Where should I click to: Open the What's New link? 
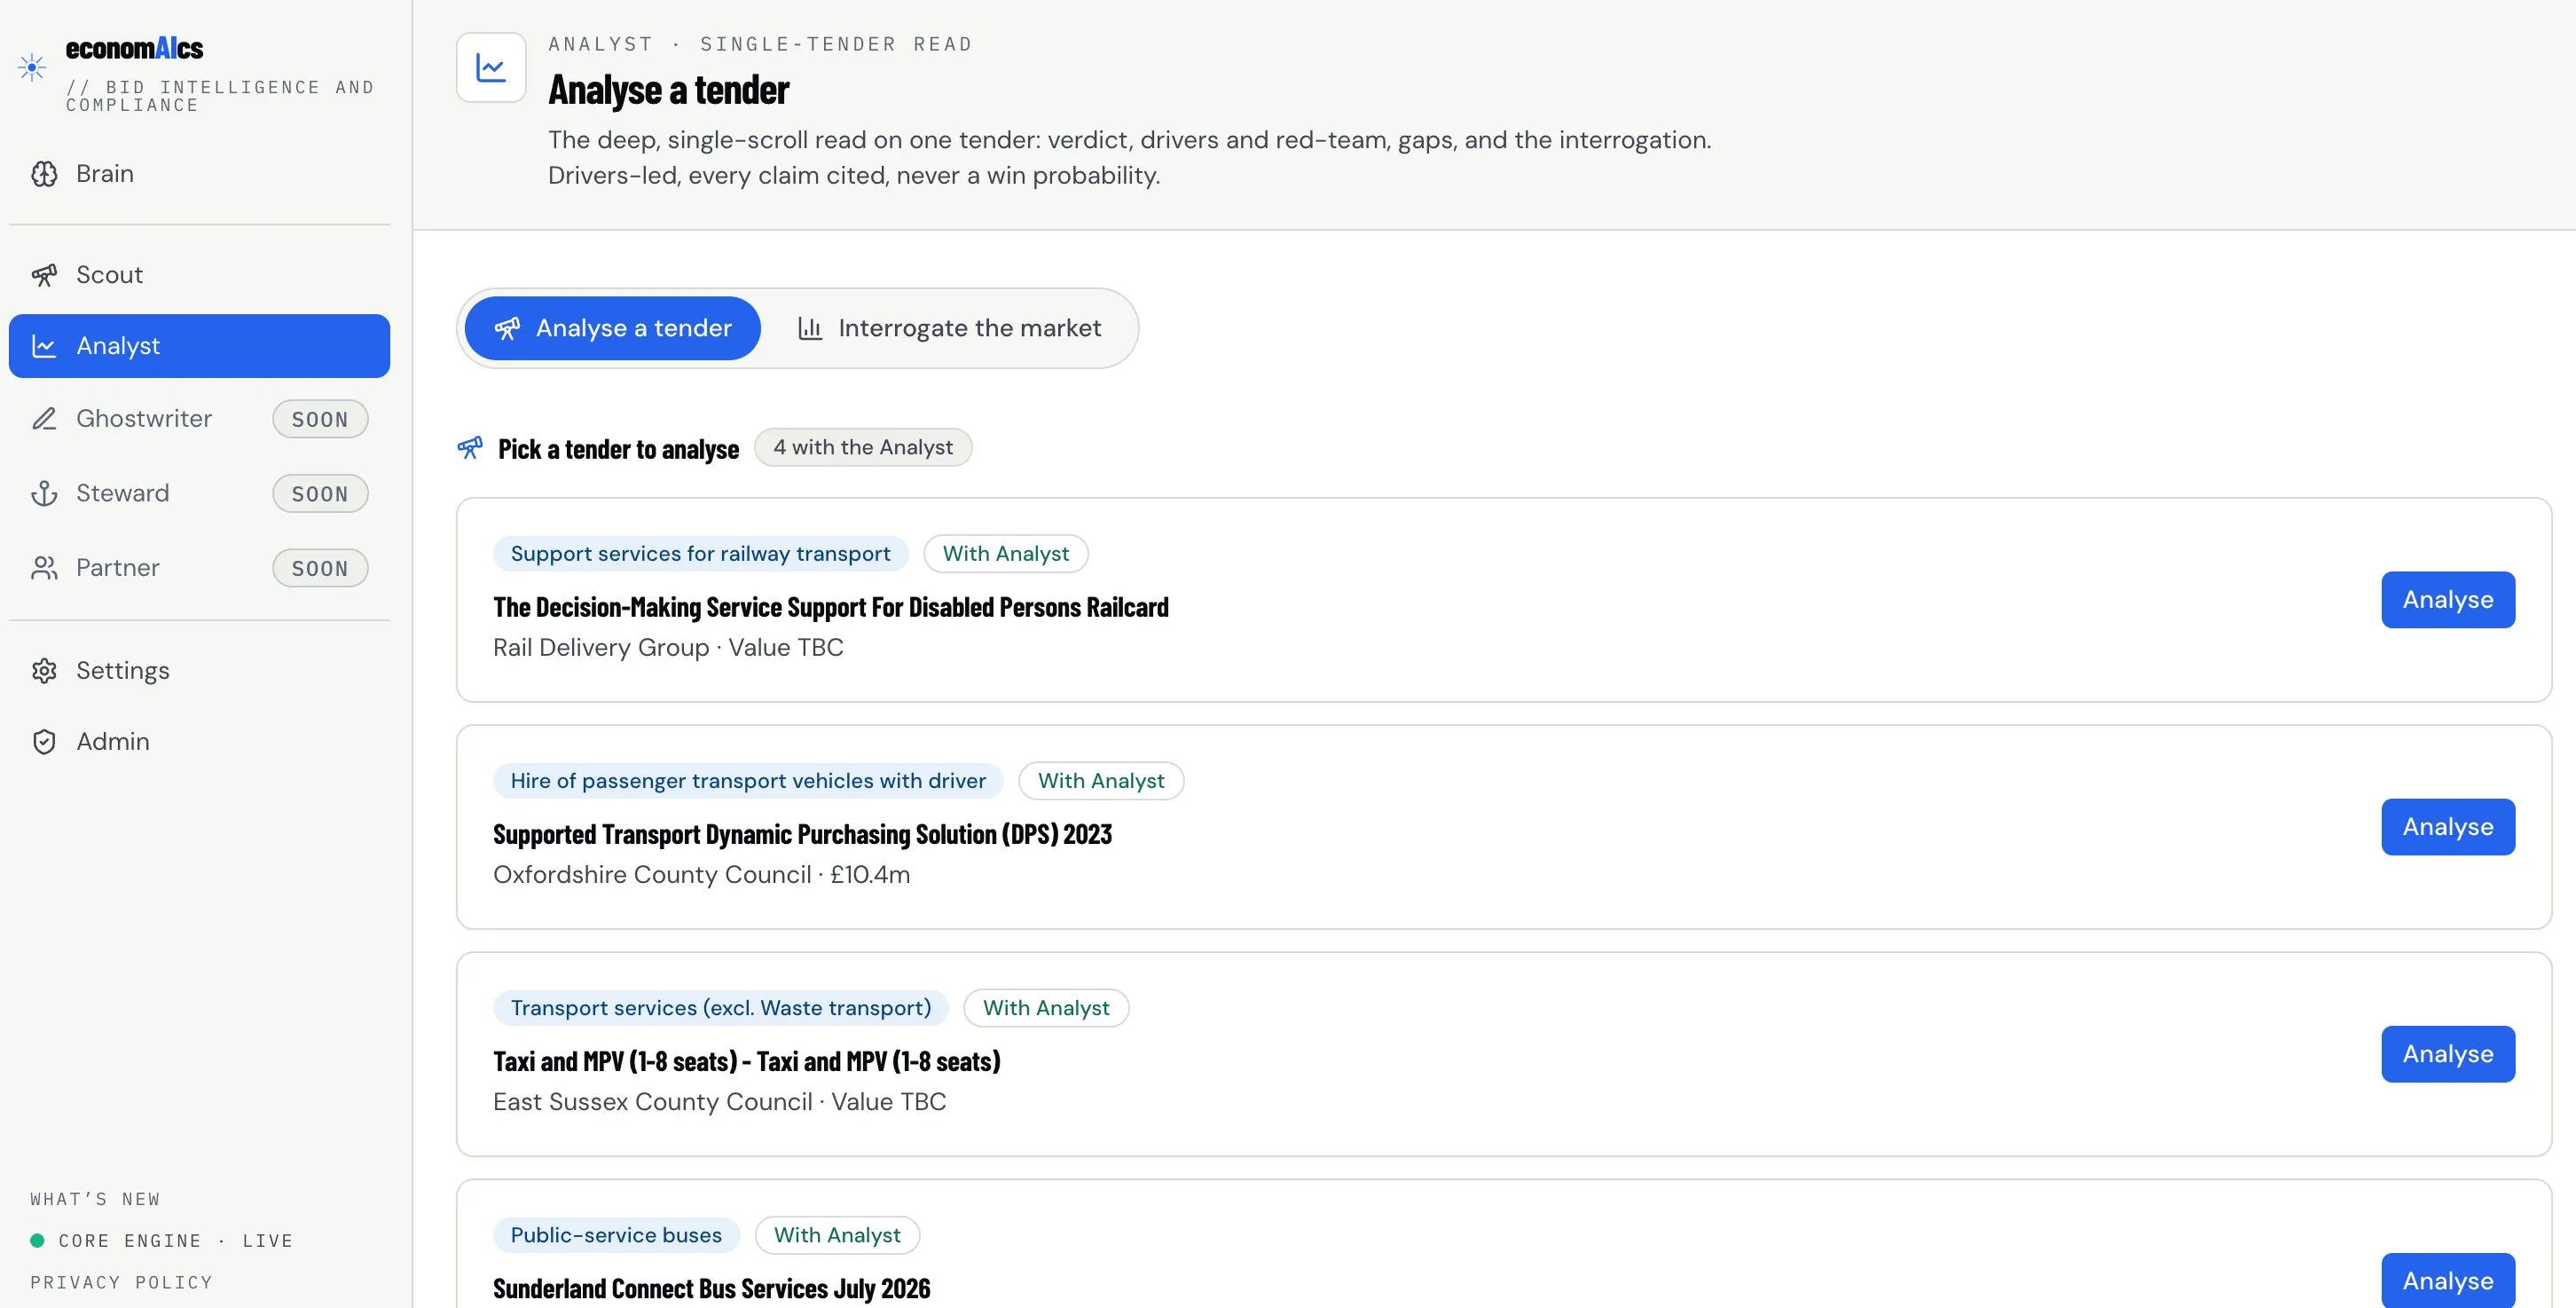(95, 1199)
